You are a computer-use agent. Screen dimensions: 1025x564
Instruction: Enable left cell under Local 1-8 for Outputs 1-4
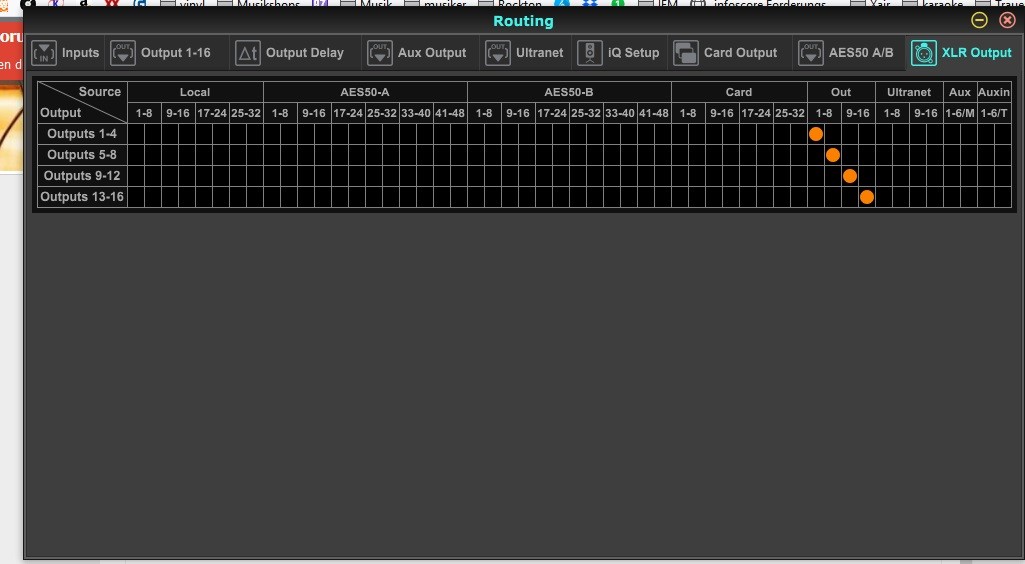[136, 134]
